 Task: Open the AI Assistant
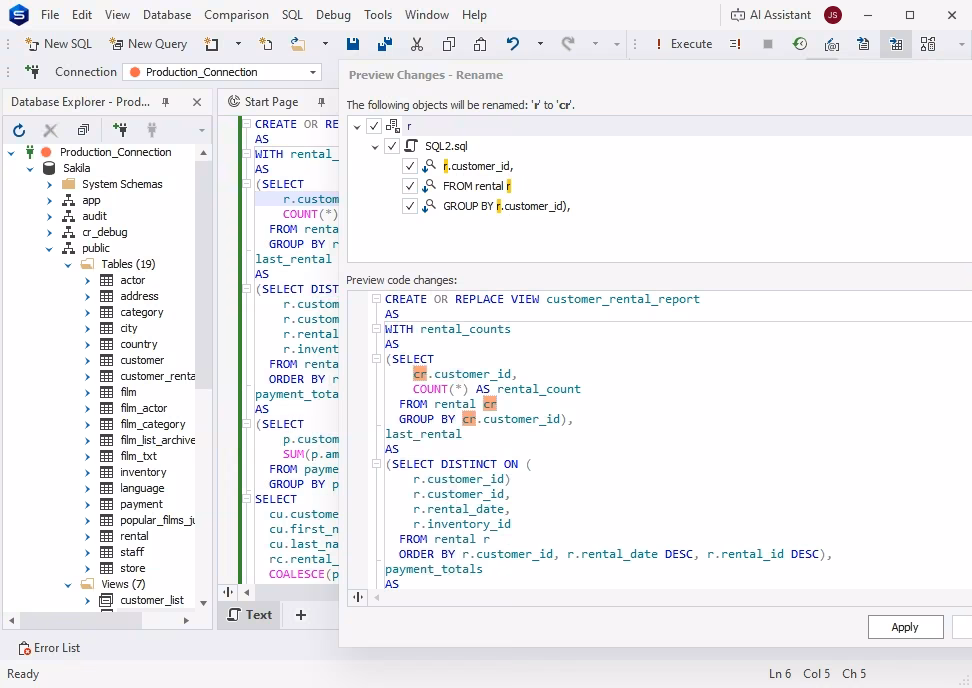tap(771, 15)
